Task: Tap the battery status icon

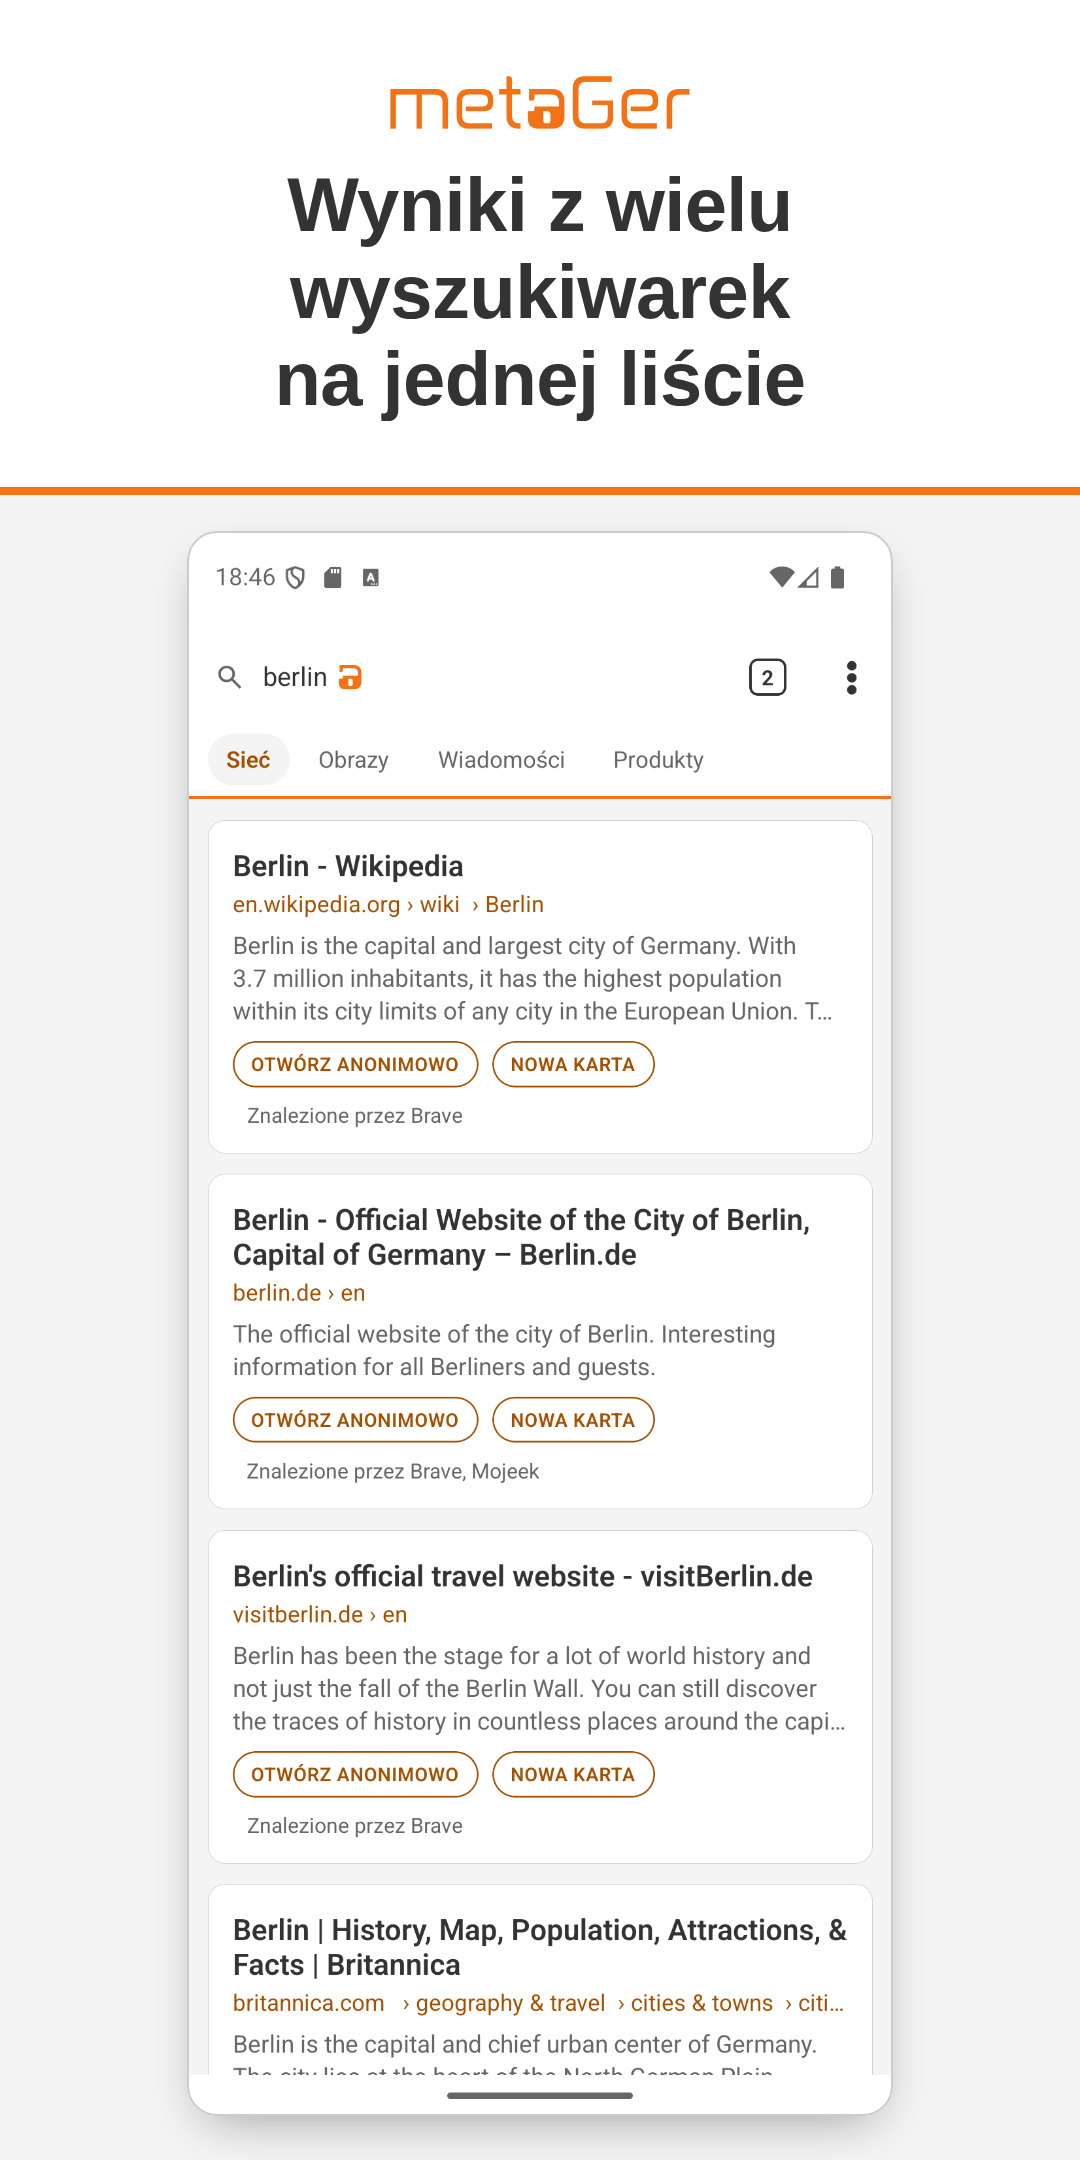Action: pos(838,577)
